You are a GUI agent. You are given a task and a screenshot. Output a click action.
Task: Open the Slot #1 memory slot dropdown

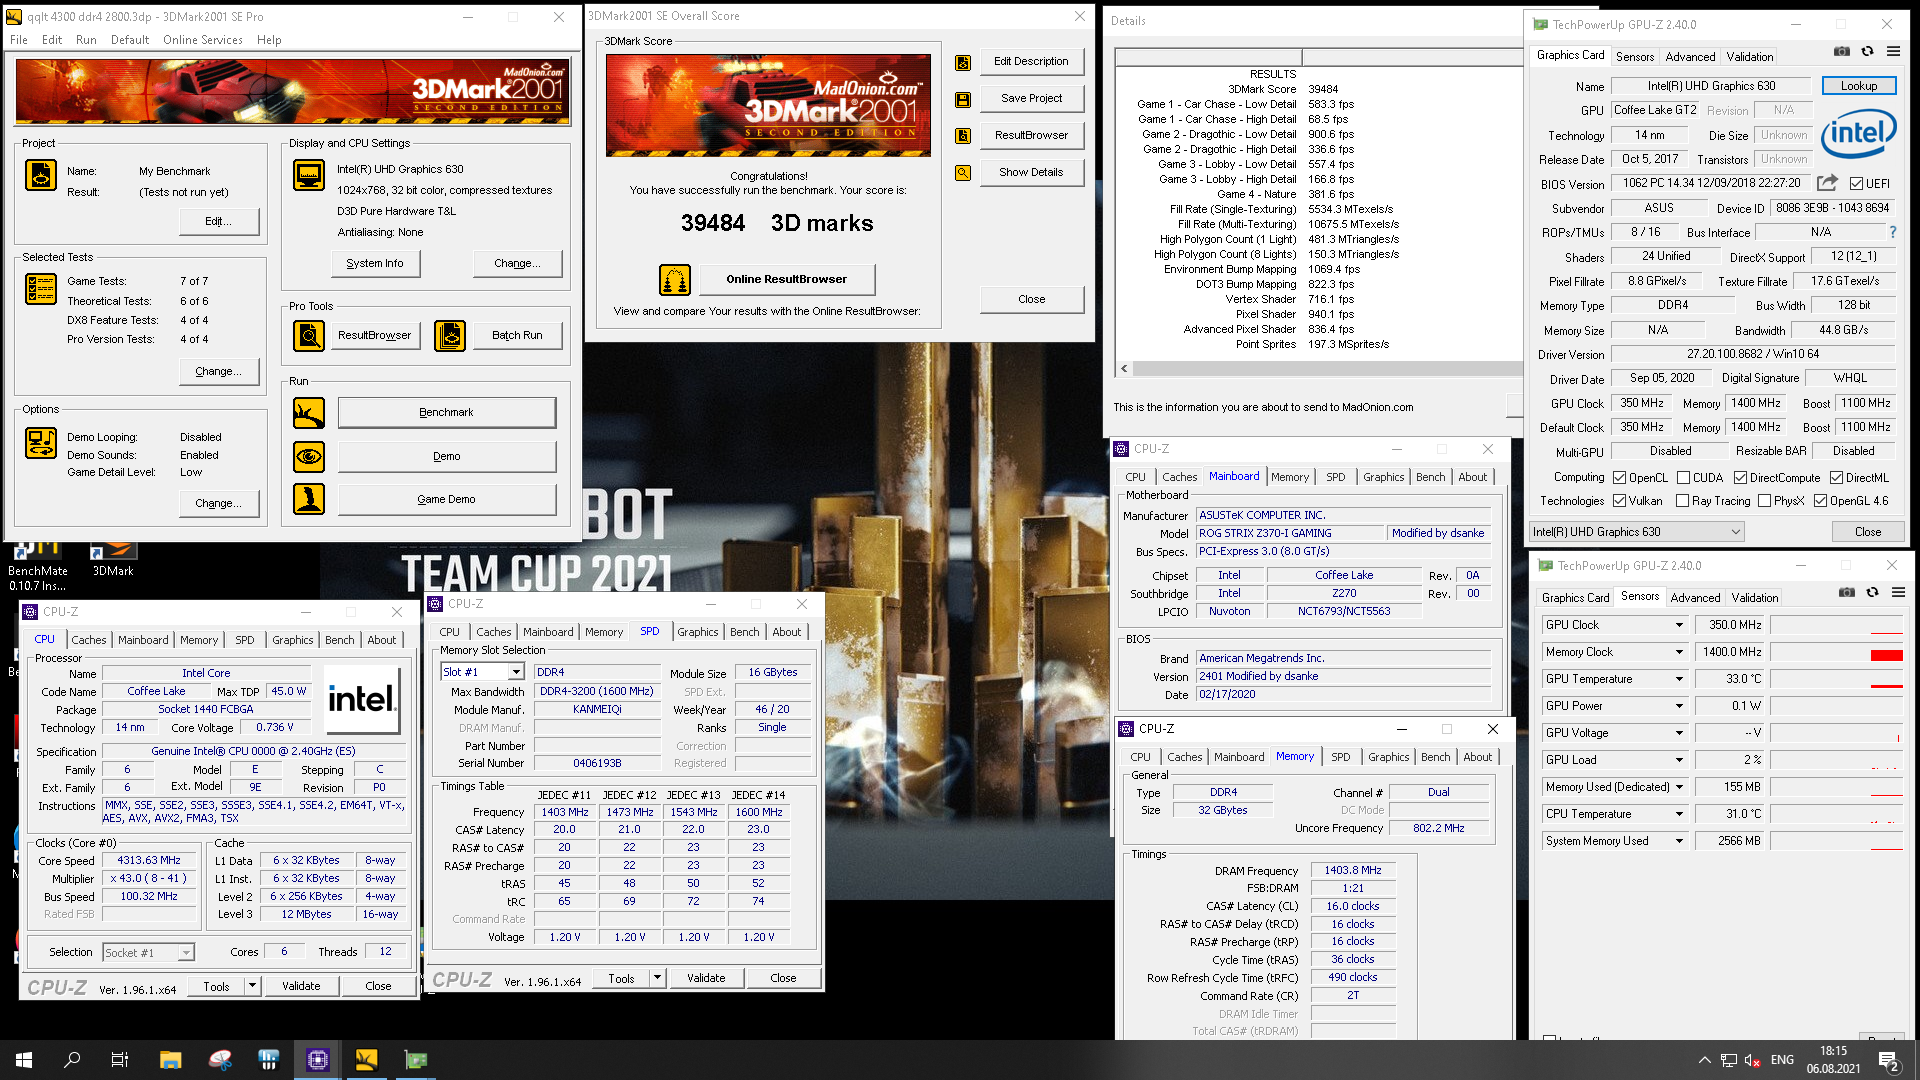point(483,672)
